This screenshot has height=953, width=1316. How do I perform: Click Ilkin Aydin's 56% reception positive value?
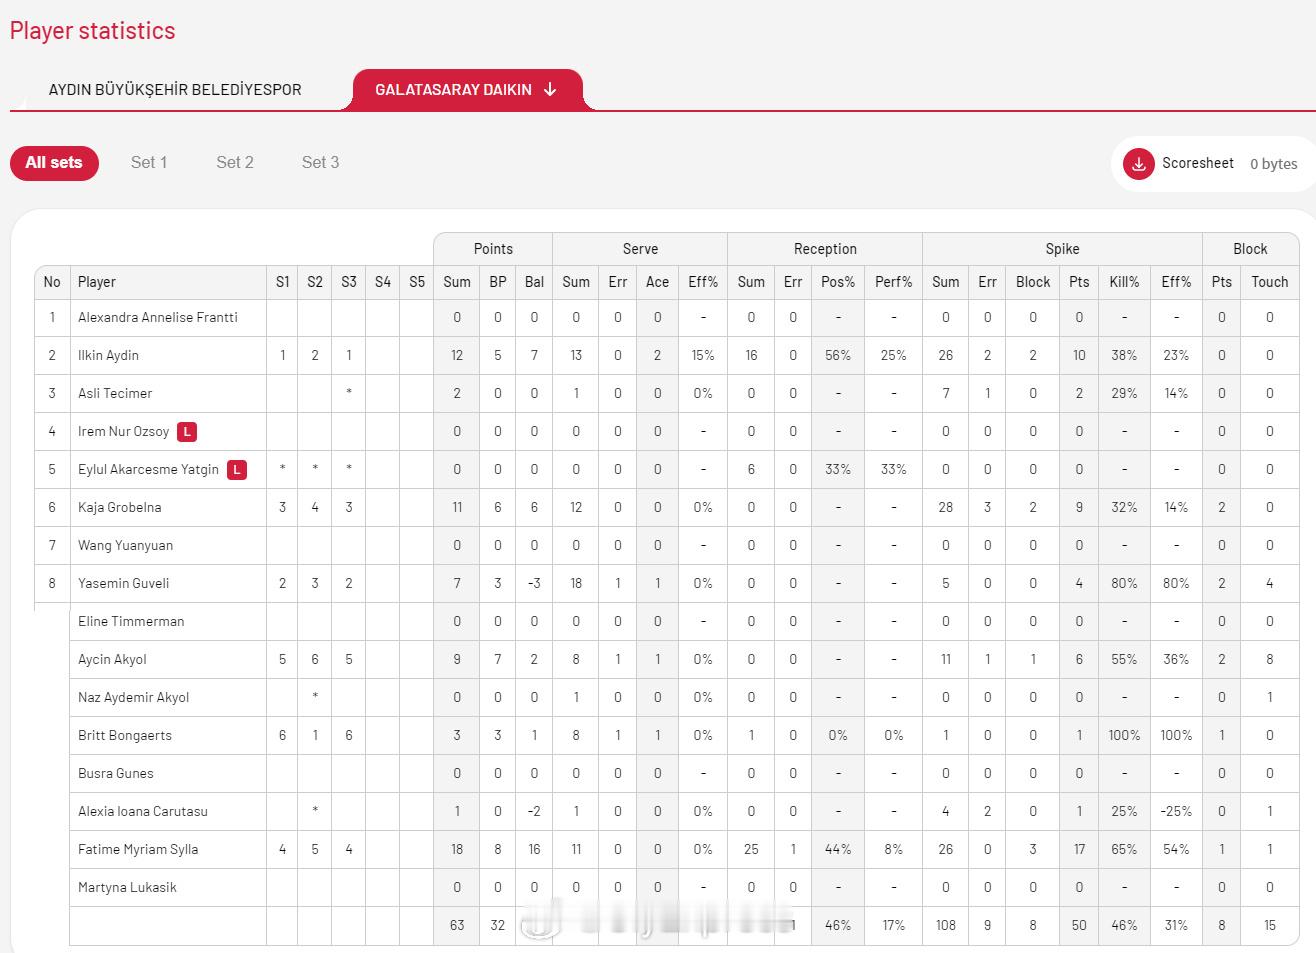pyautogui.click(x=838, y=355)
